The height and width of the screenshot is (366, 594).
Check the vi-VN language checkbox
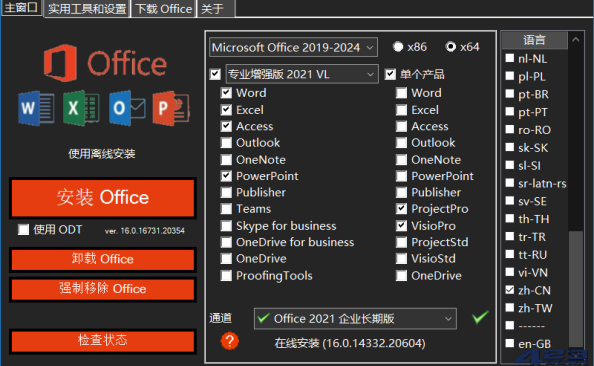[x=510, y=272]
